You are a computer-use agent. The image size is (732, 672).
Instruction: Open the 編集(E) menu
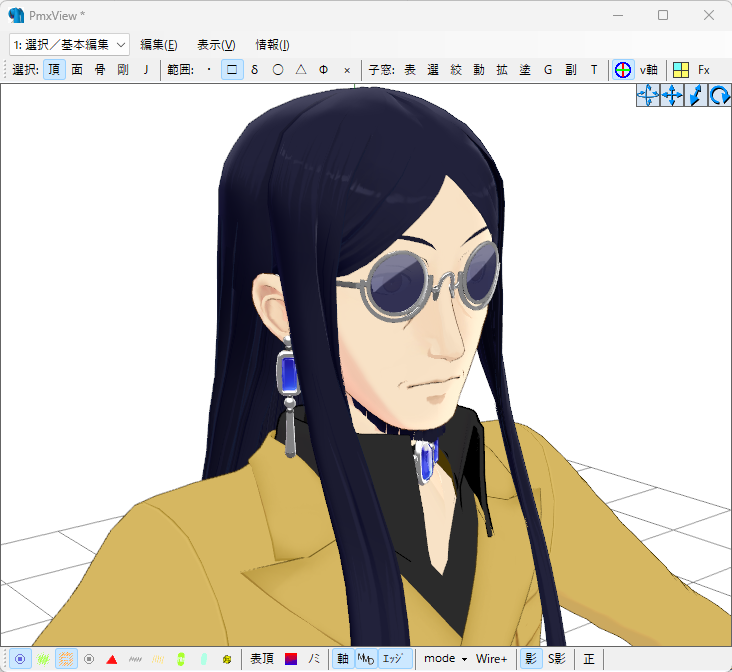pos(158,44)
